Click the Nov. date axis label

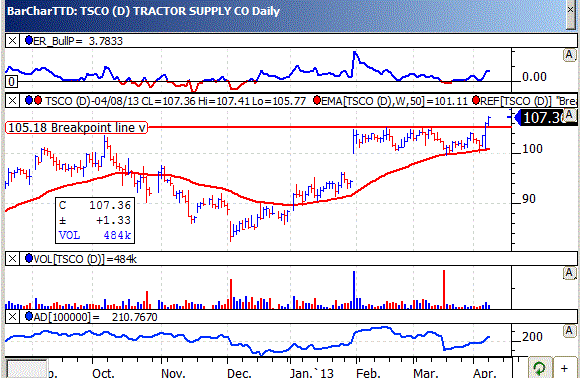click(x=173, y=372)
